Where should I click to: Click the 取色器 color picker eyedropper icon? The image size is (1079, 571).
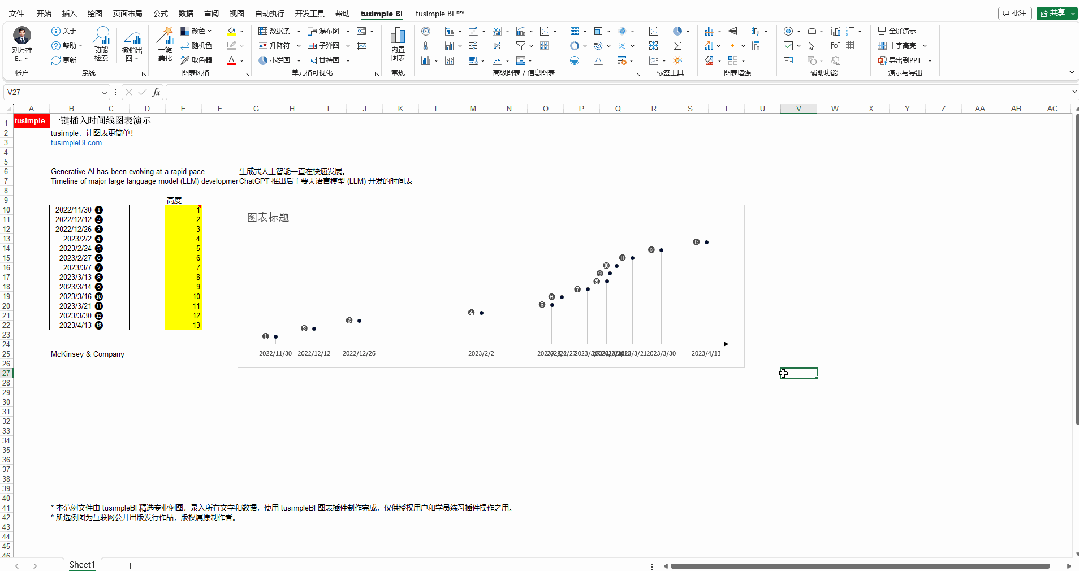tap(184, 60)
